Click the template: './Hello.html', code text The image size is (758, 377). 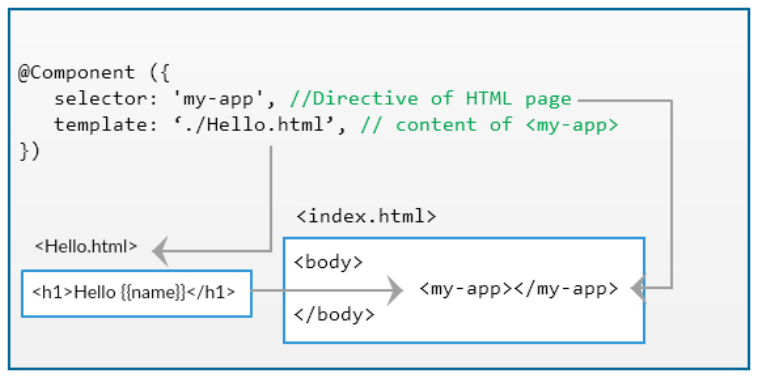click(x=200, y=125)
